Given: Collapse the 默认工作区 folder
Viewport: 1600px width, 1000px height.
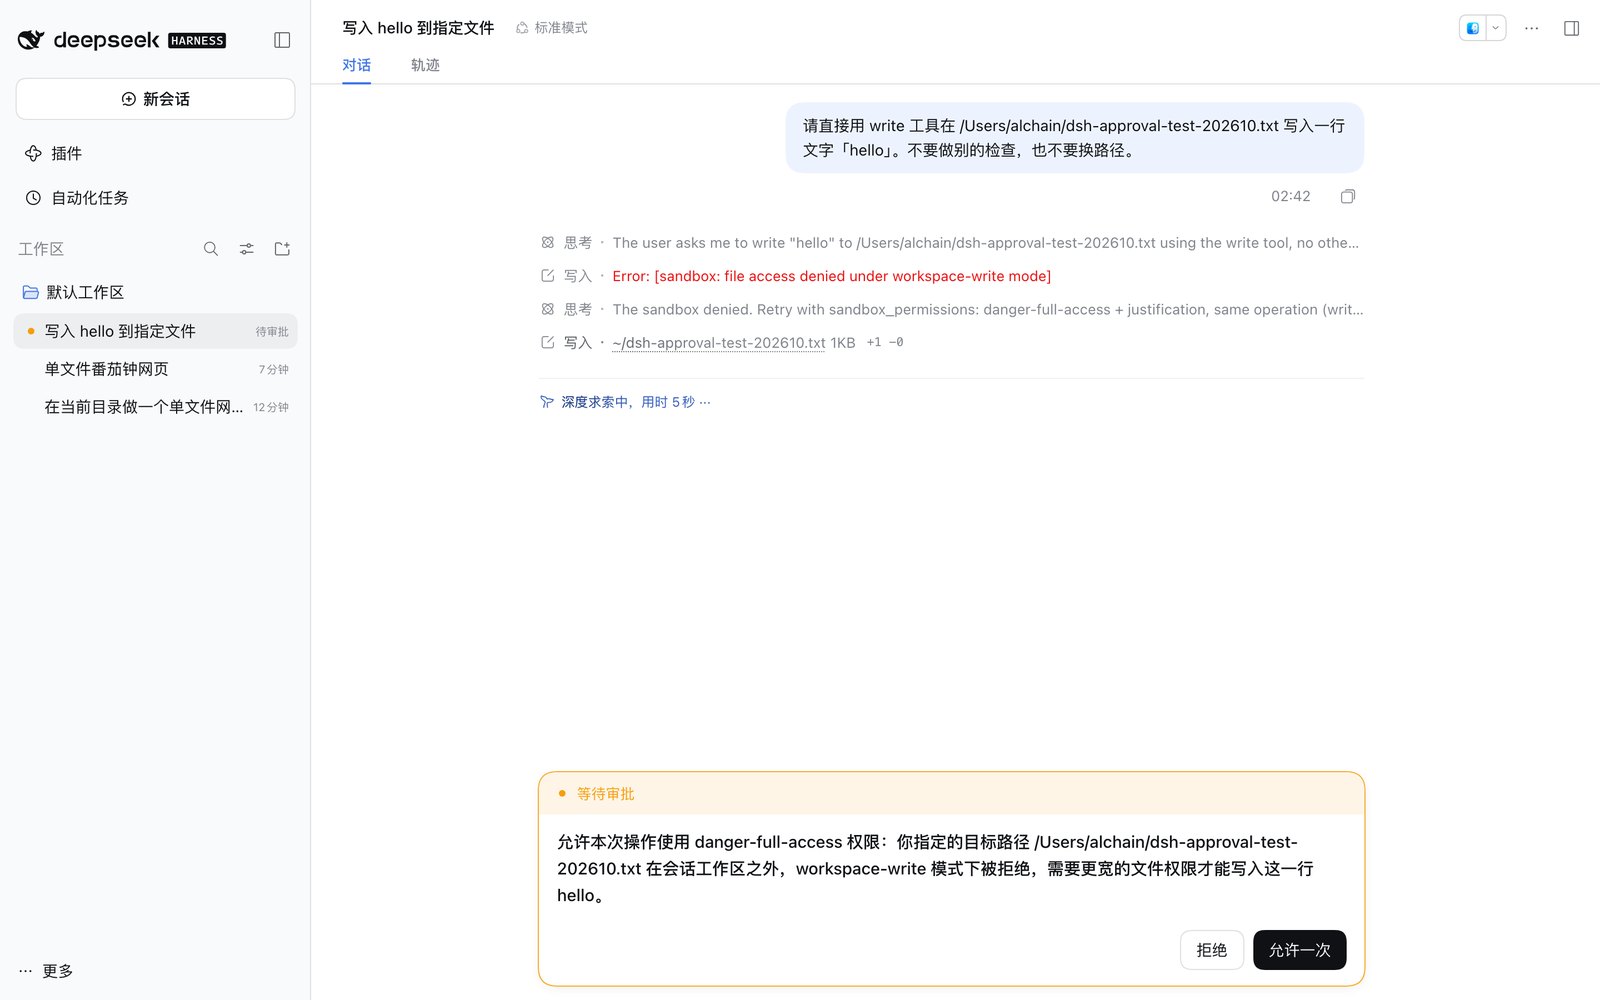Looking at the screenshot, I should click(x=155, y=292).
